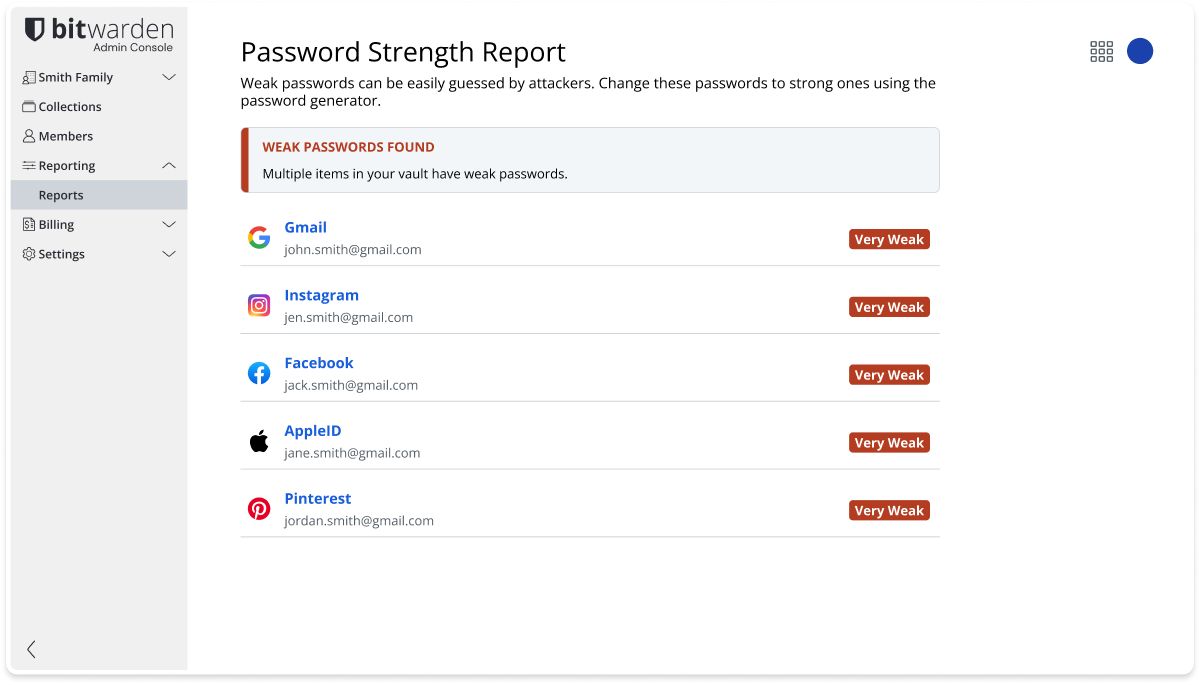
Task: Open the blue account avatar menu
Action: tap(1140, 51)
